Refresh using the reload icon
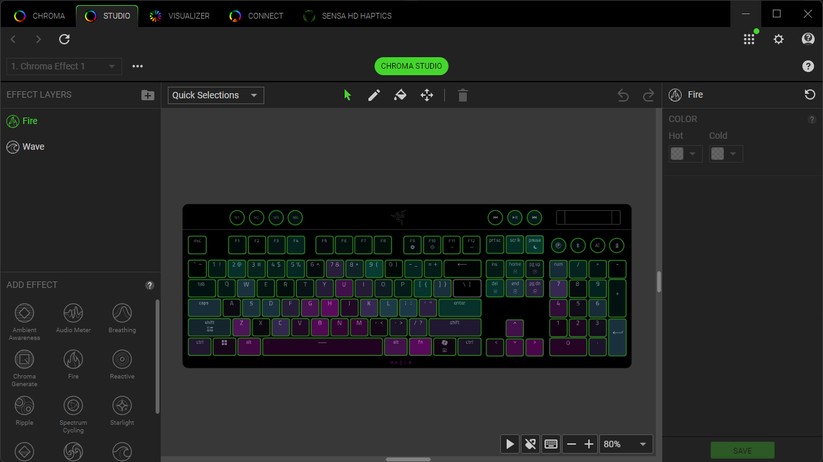Image resolution: width=823 pixels, height=462 pixels. tap(64, 39)
